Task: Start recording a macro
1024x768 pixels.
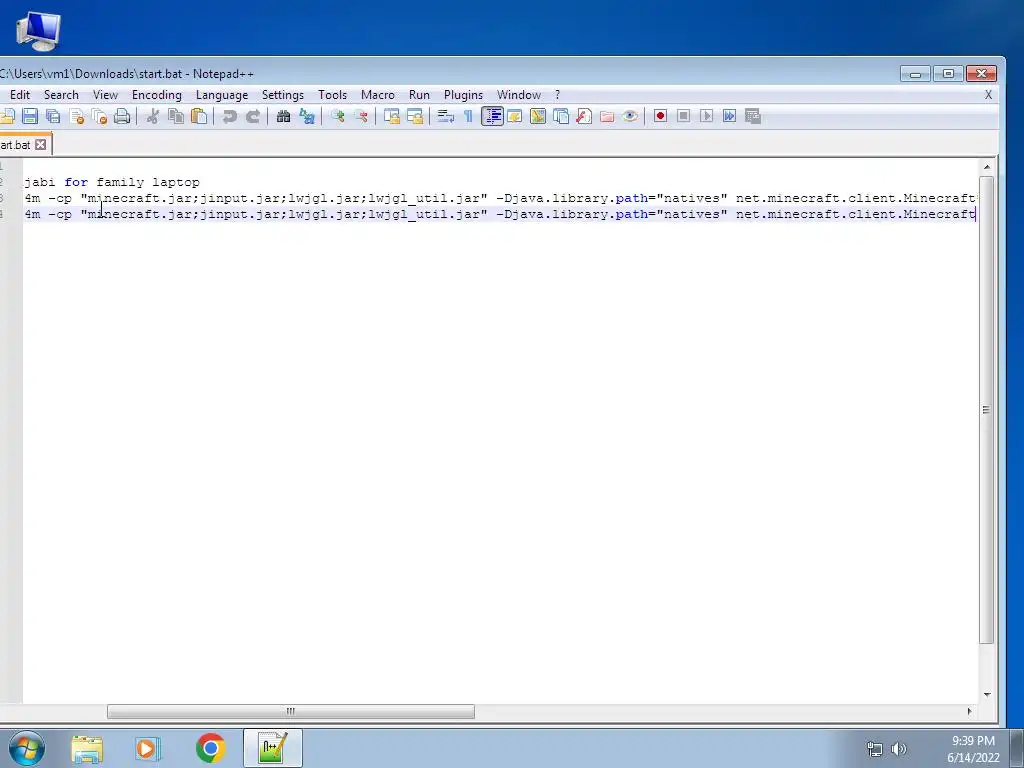Action: [x=660, y=116]
